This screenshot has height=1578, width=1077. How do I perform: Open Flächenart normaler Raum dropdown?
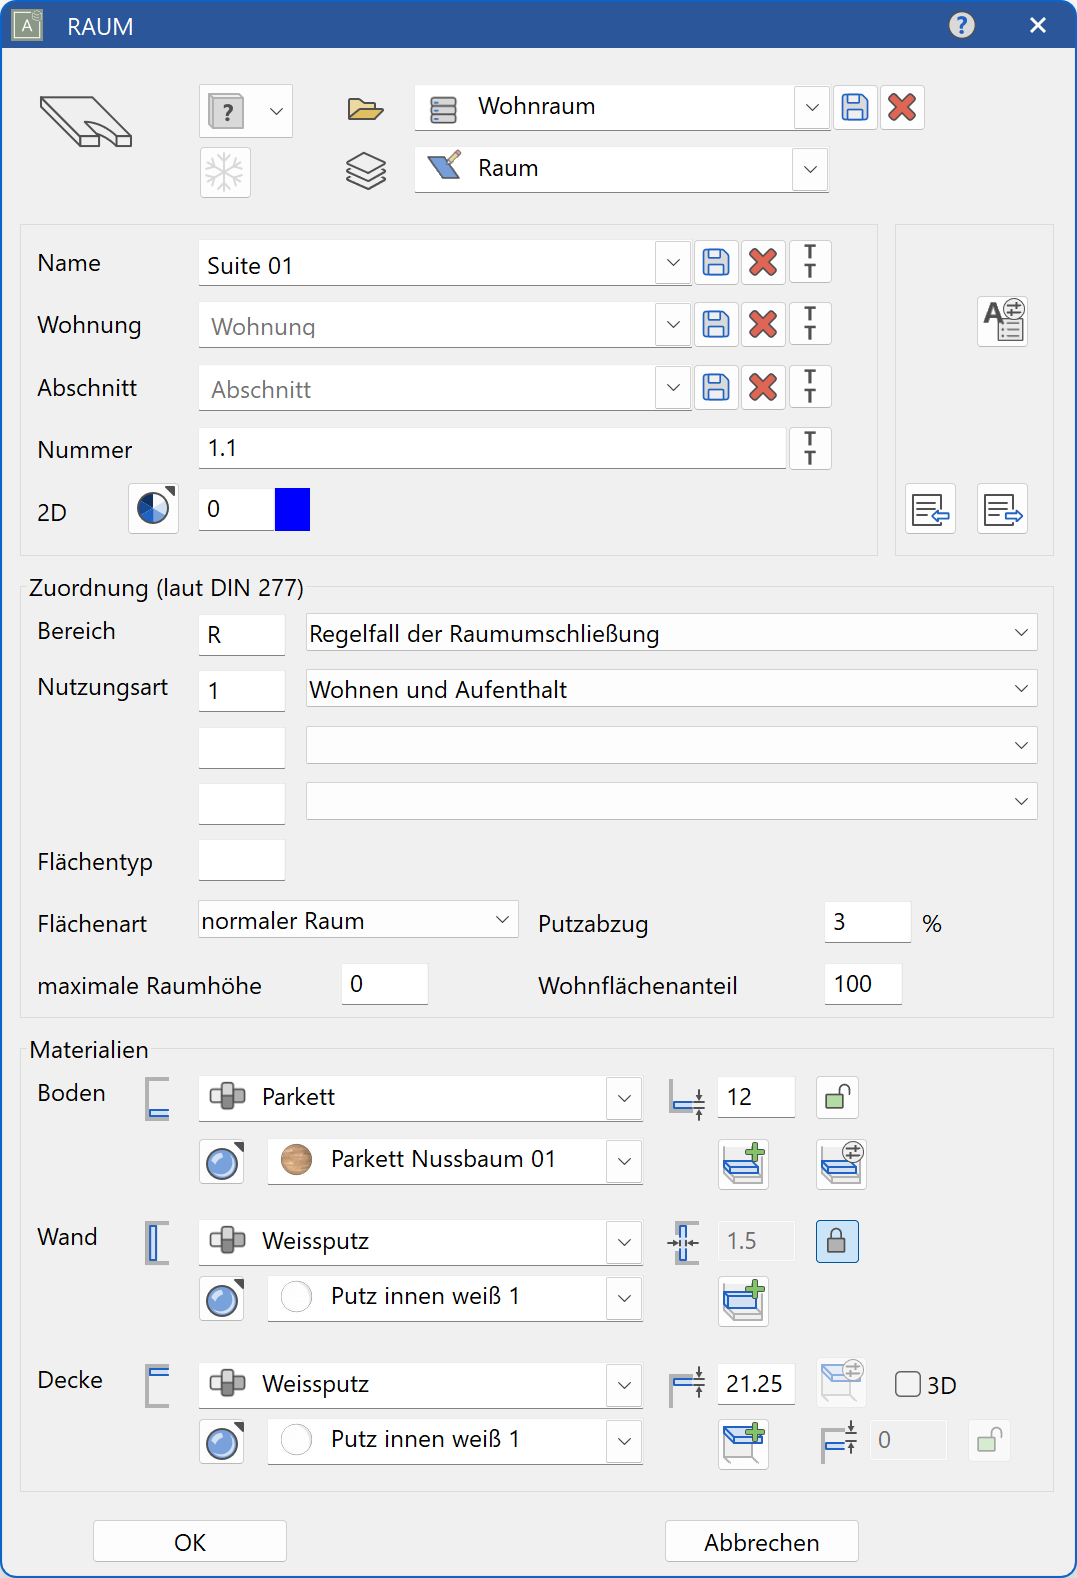(x=502, y=920)
